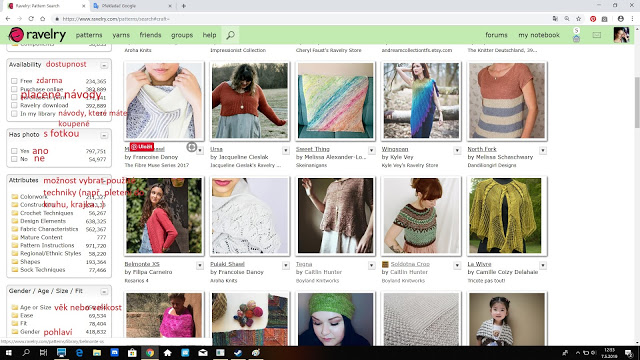Click the vertical page scrollbar thumb
640x360 pixels.
637,102
